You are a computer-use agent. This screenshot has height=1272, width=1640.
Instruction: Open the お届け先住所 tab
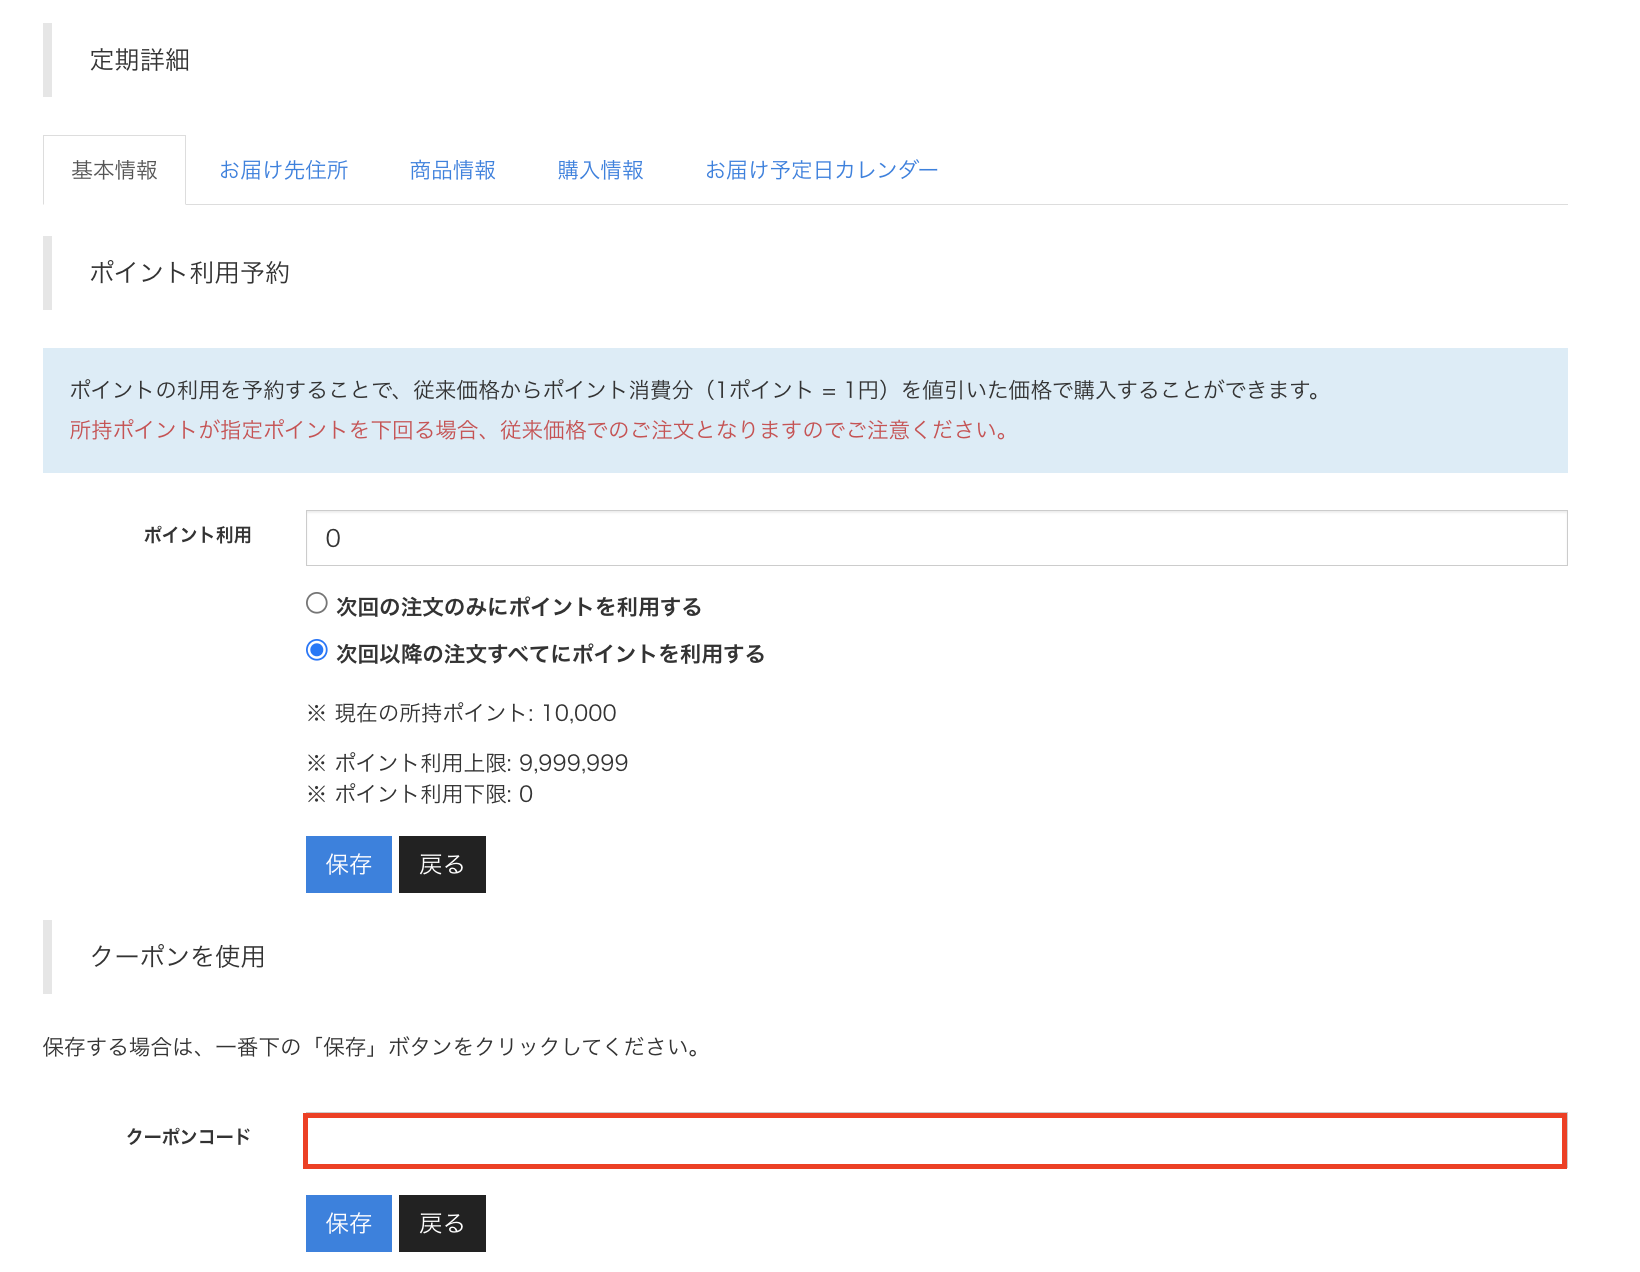(284, 171)
